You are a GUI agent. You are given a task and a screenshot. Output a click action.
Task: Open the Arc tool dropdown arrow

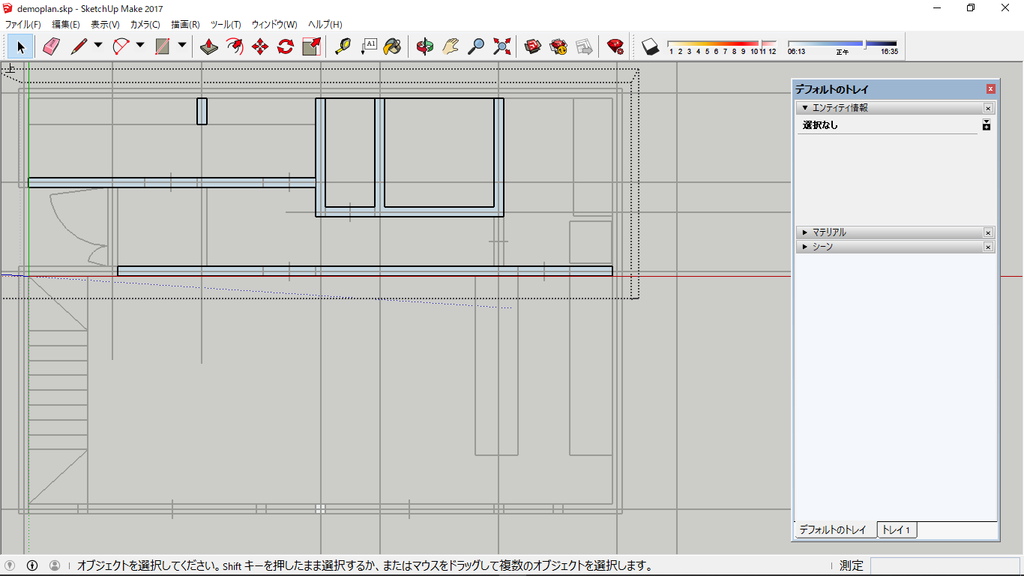point(140,46)
